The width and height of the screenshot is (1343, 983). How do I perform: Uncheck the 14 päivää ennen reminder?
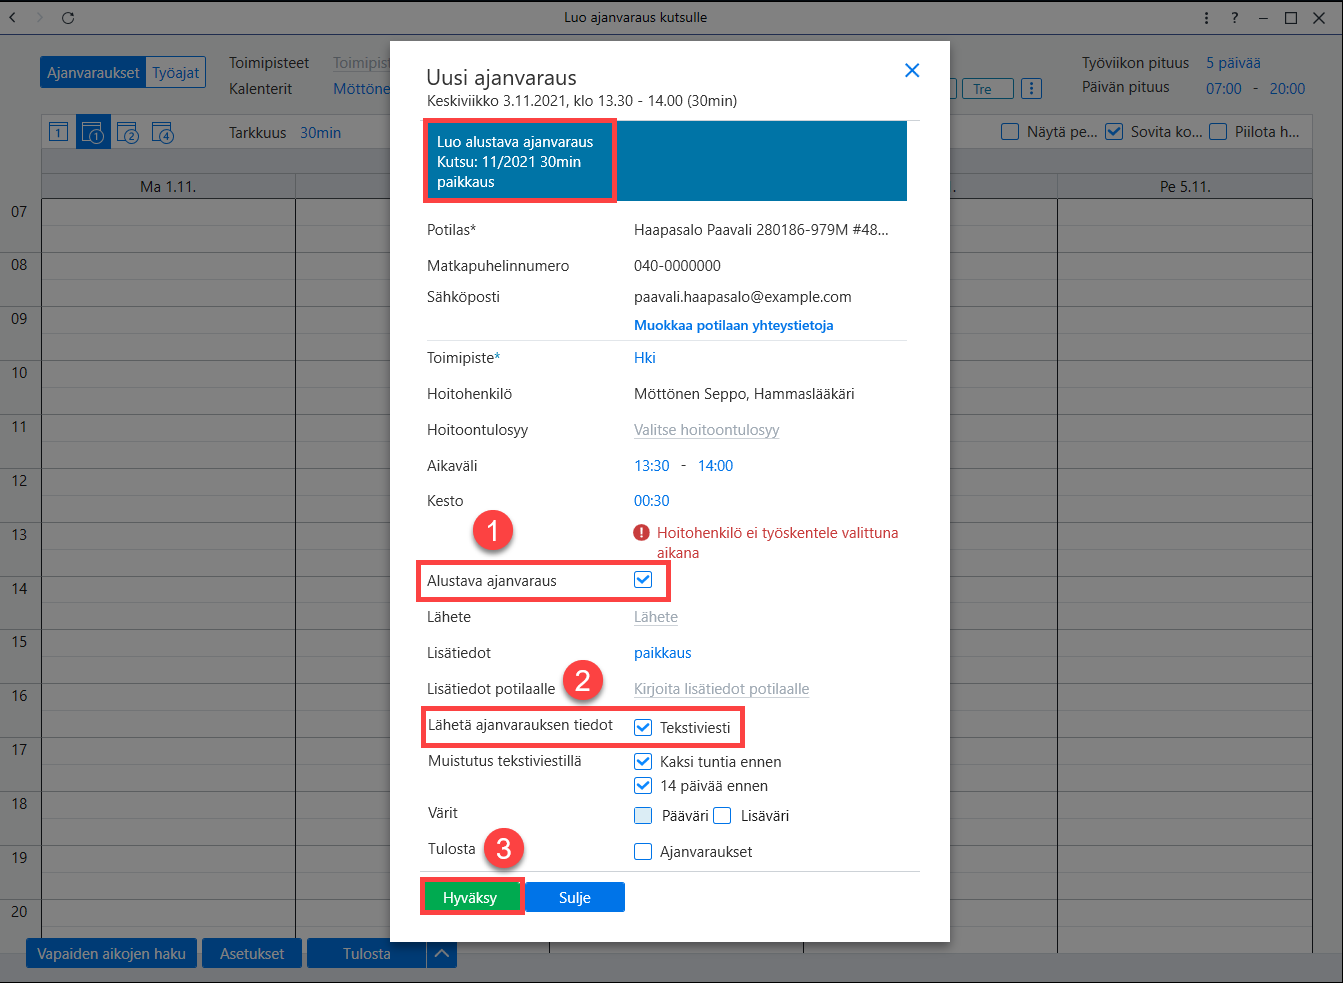[643, 785]
